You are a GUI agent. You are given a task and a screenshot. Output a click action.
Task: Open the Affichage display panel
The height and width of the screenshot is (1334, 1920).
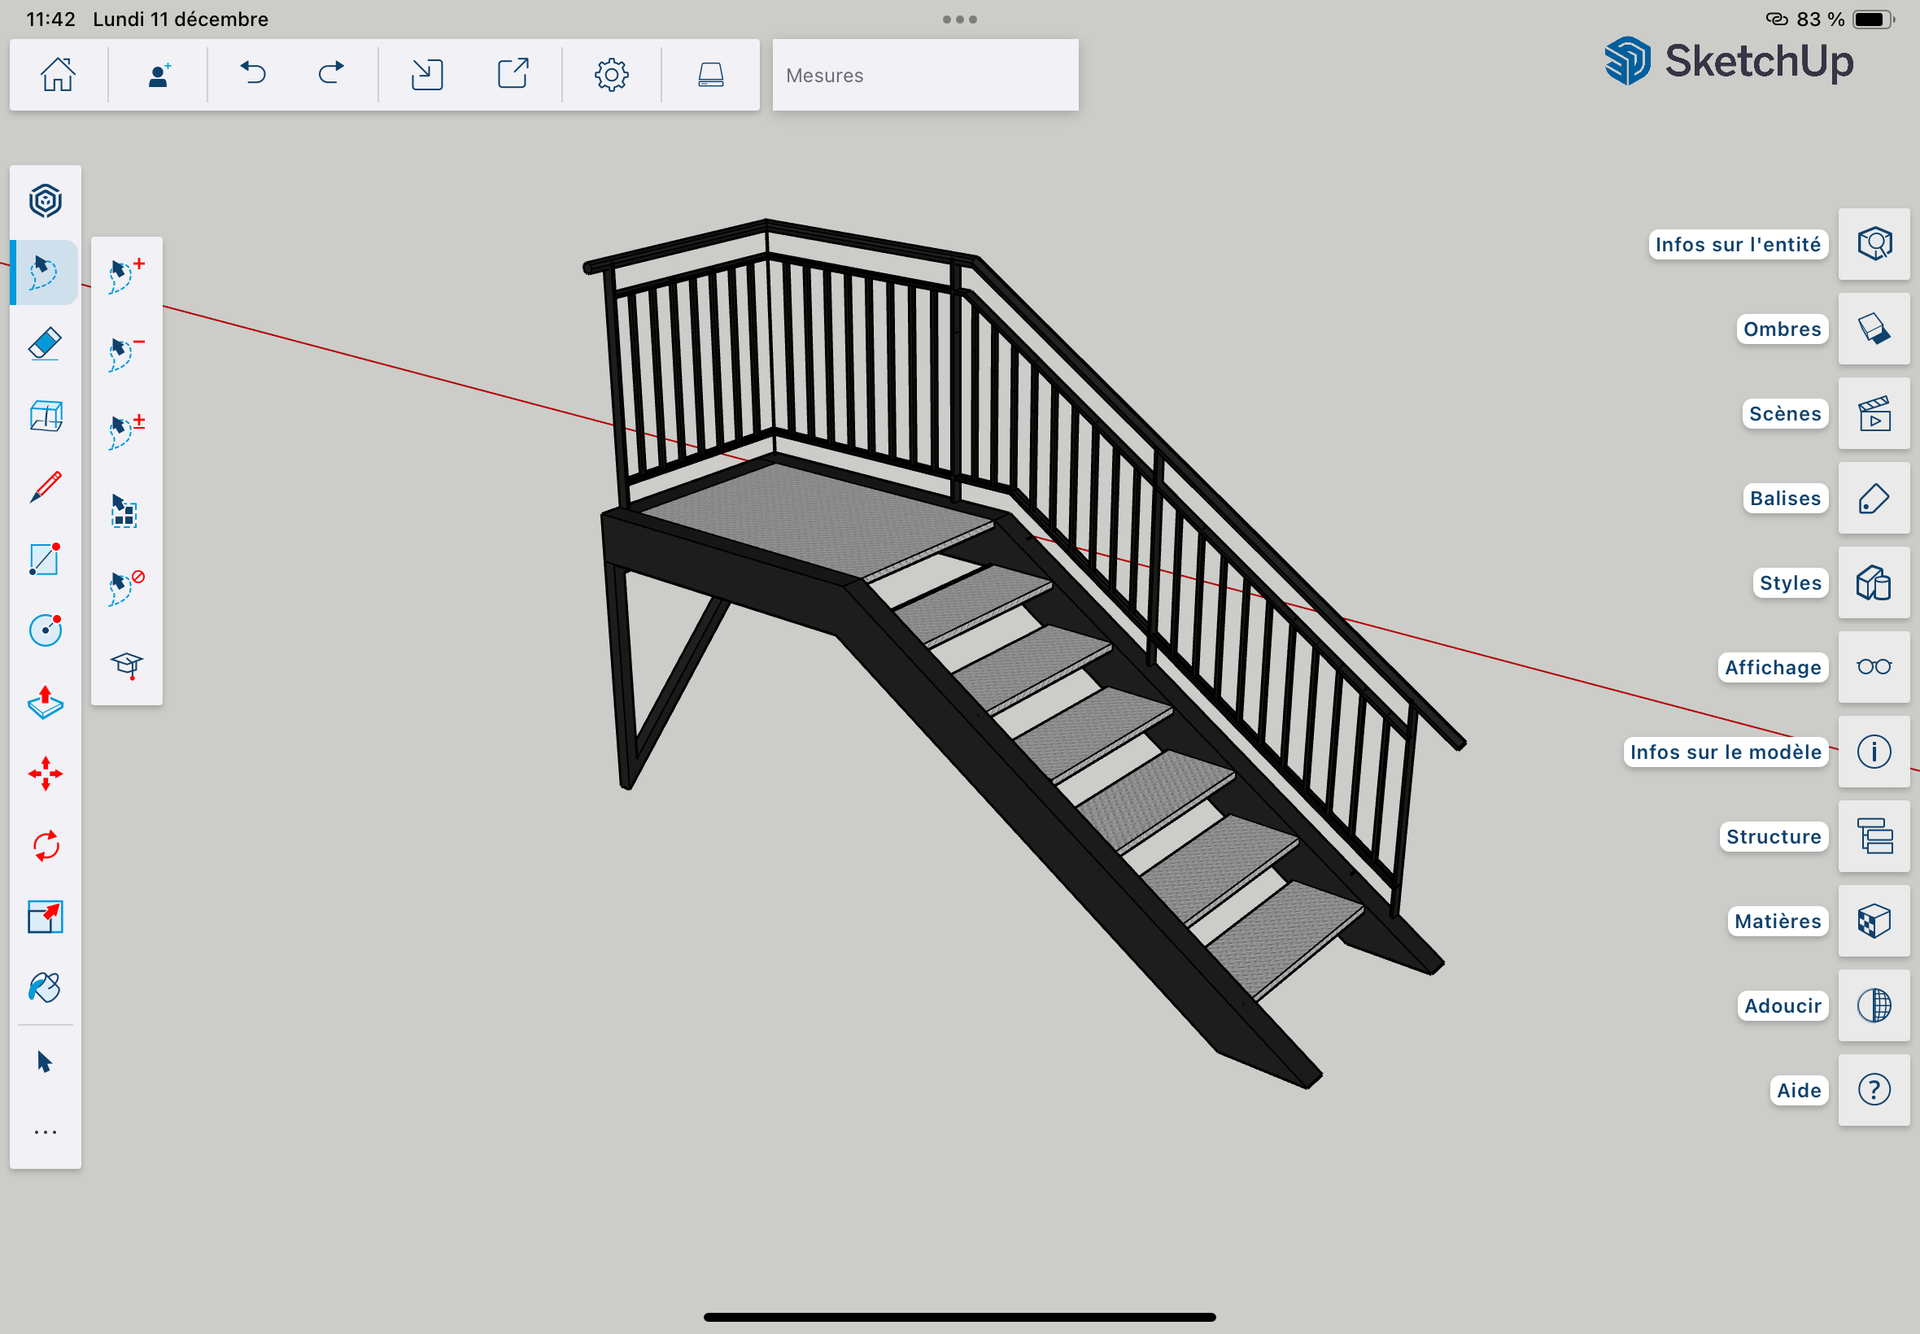[x=1873, y=667]
